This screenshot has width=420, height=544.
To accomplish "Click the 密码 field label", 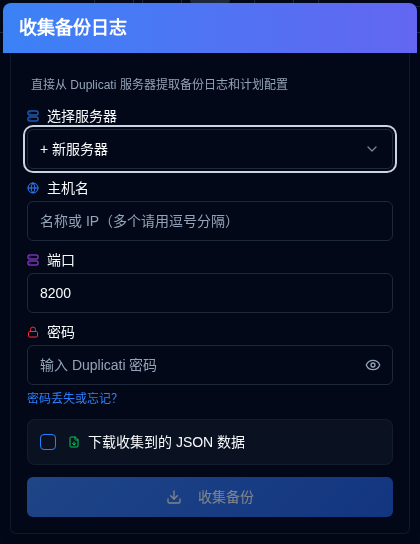I will (61, 332).
